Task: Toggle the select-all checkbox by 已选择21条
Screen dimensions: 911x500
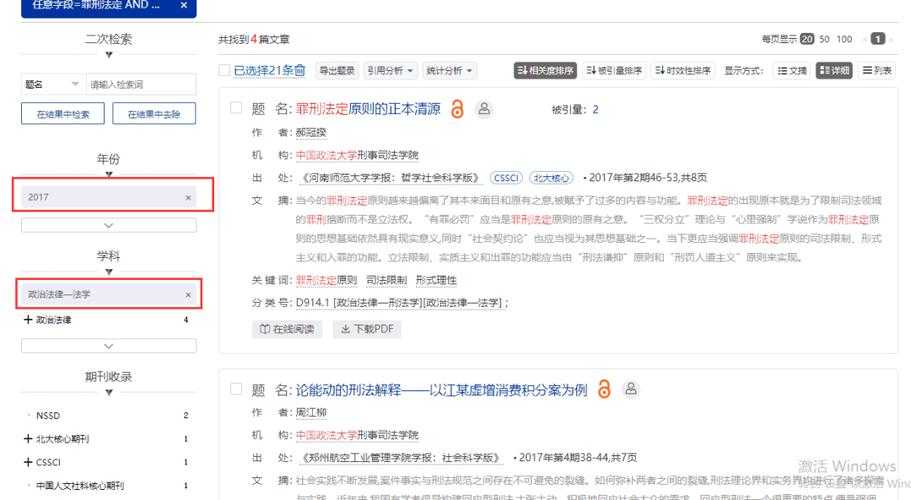Action: tap(225, 71)
